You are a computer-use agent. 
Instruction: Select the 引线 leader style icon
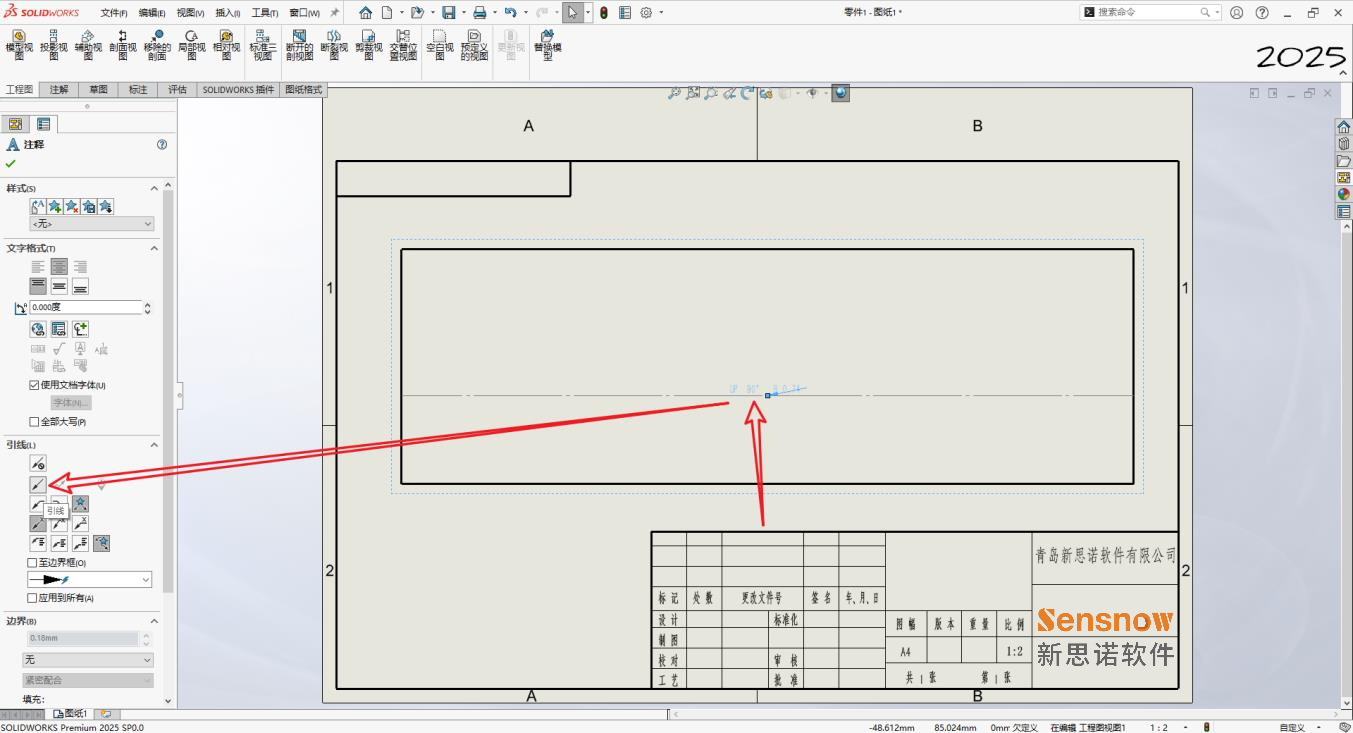tap(38, 484)
